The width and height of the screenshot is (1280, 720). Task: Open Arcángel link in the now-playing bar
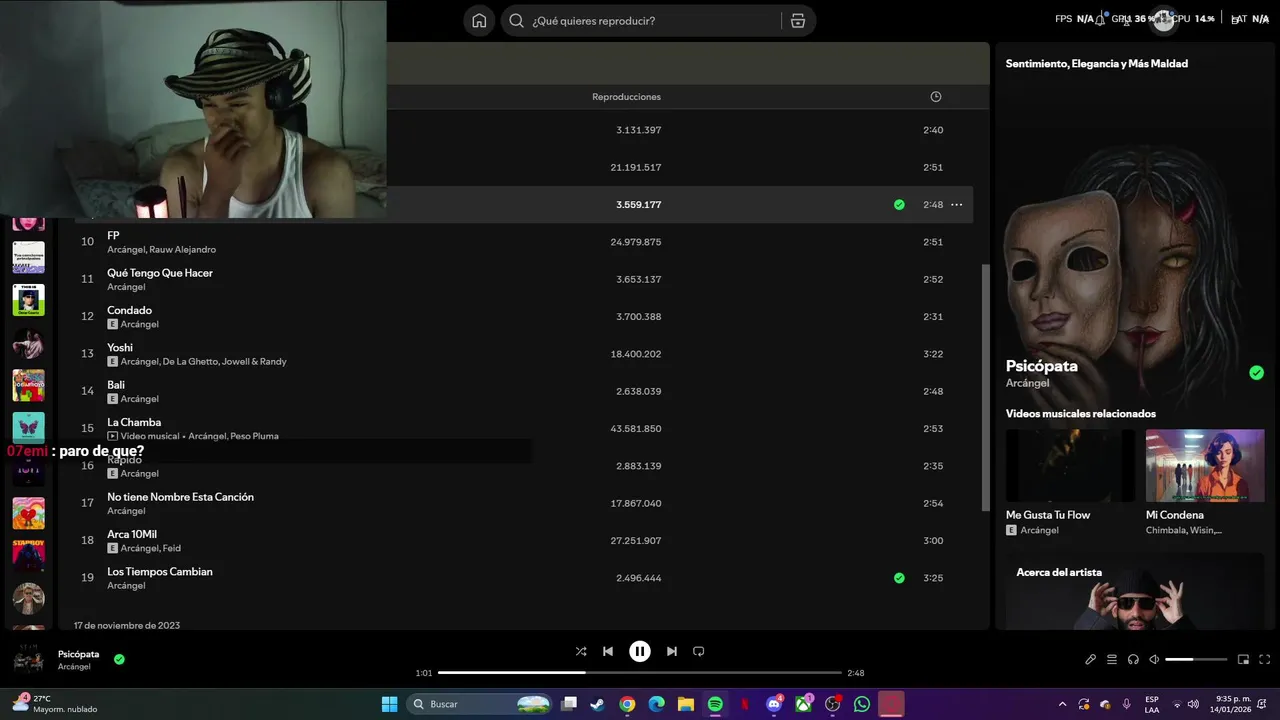coord(74,667)
